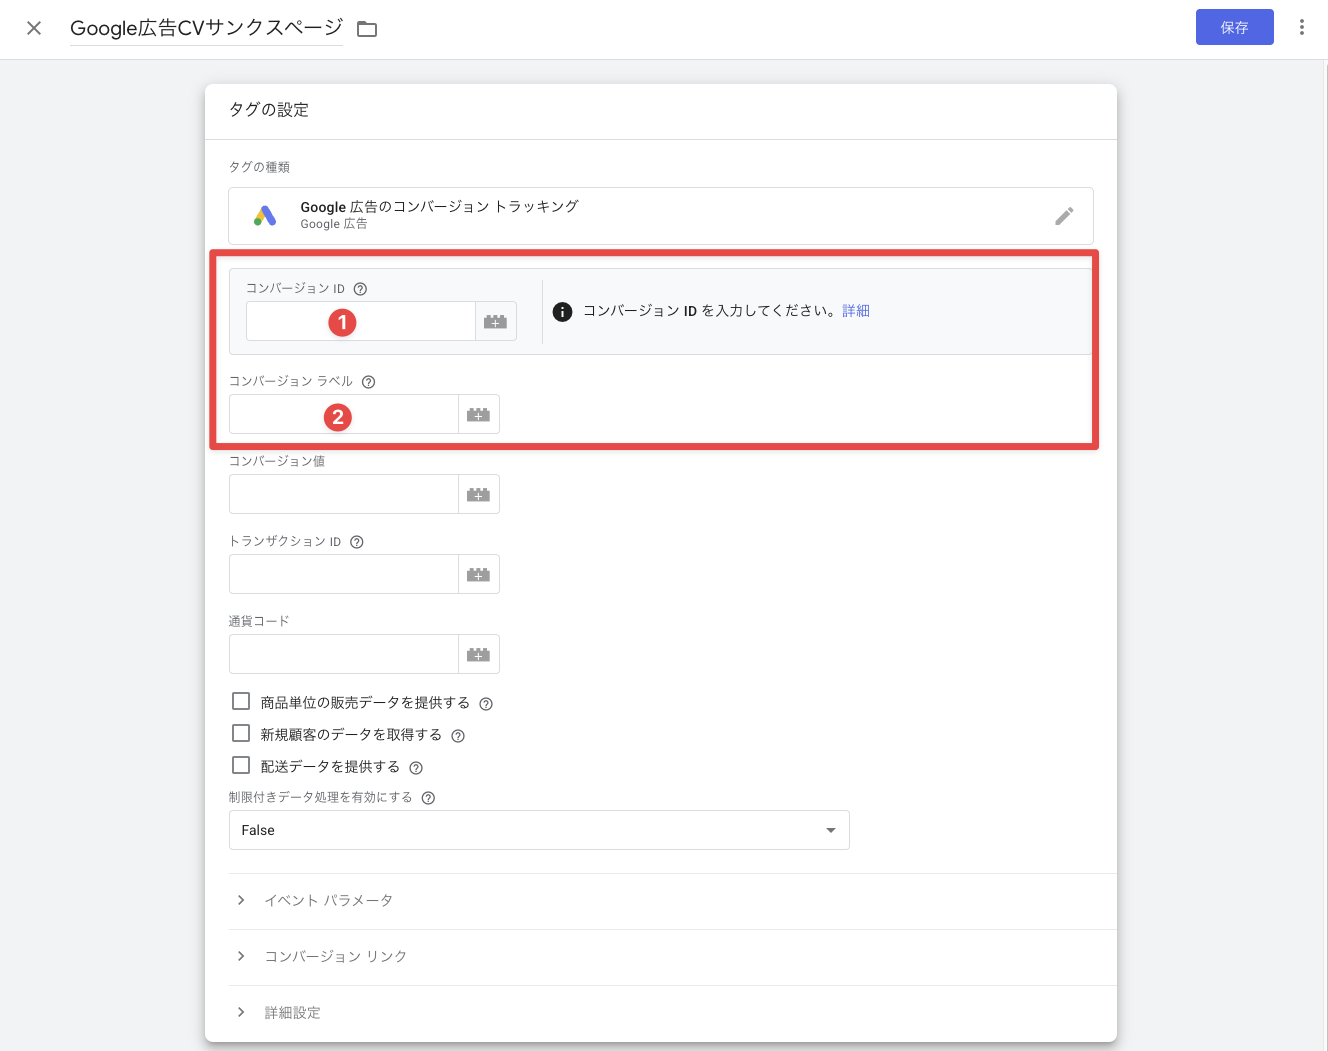Click into the コンバージョン値 input field
Image resolution: width=1328 pixels, height=1051 pixels.
[x=343, y=494]
